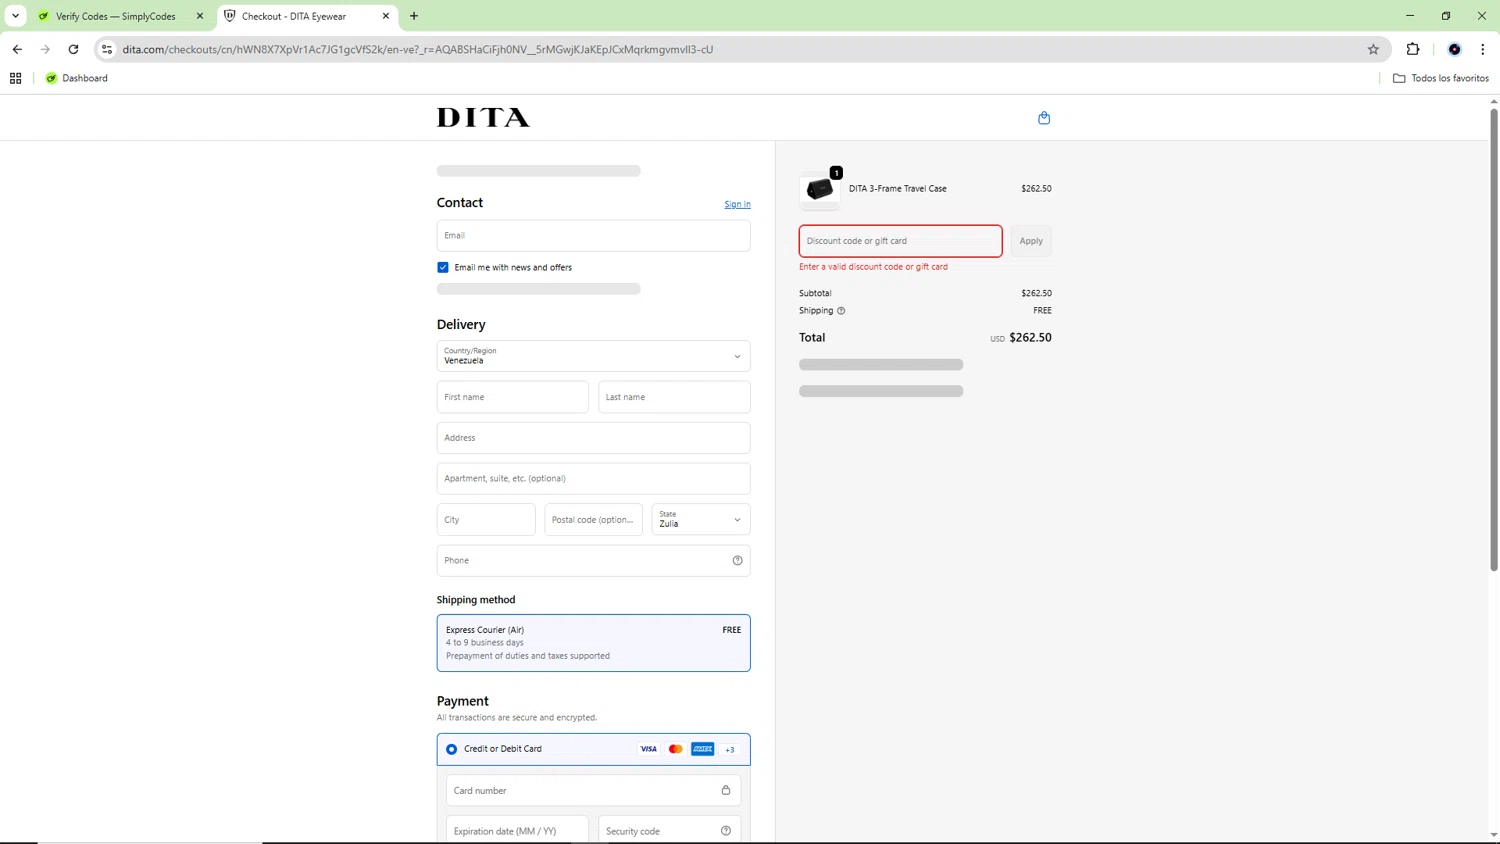
Task: Uncheck Email me with news and offers
Action: 443,267
